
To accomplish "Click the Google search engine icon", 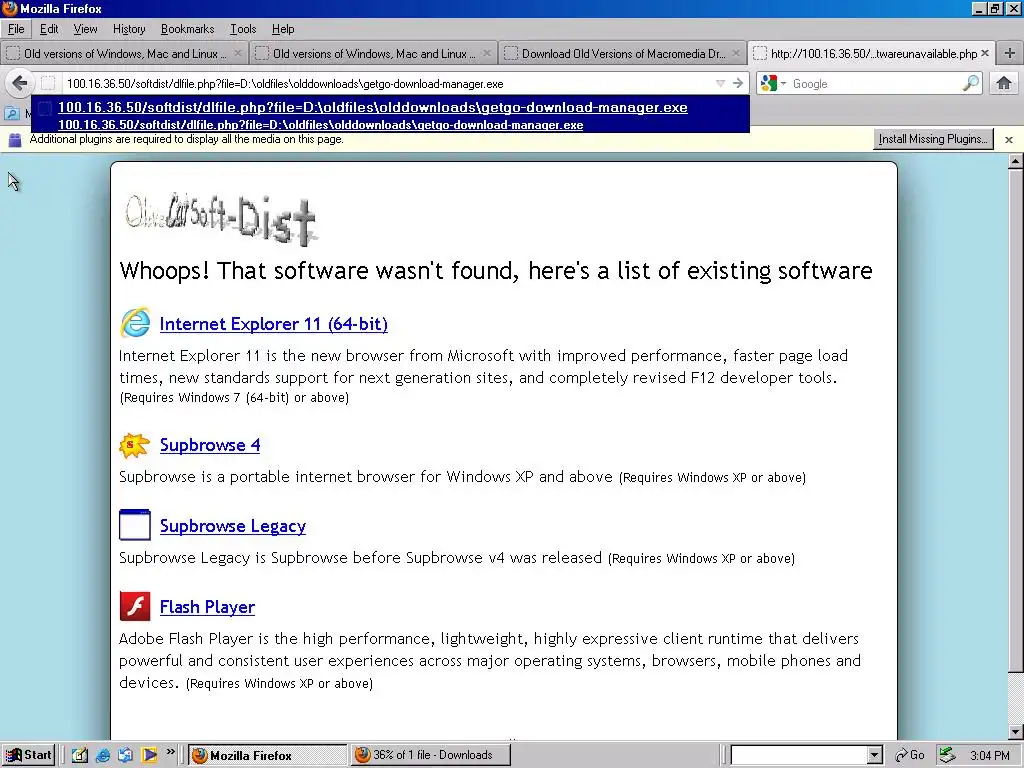I will point(769,84).
